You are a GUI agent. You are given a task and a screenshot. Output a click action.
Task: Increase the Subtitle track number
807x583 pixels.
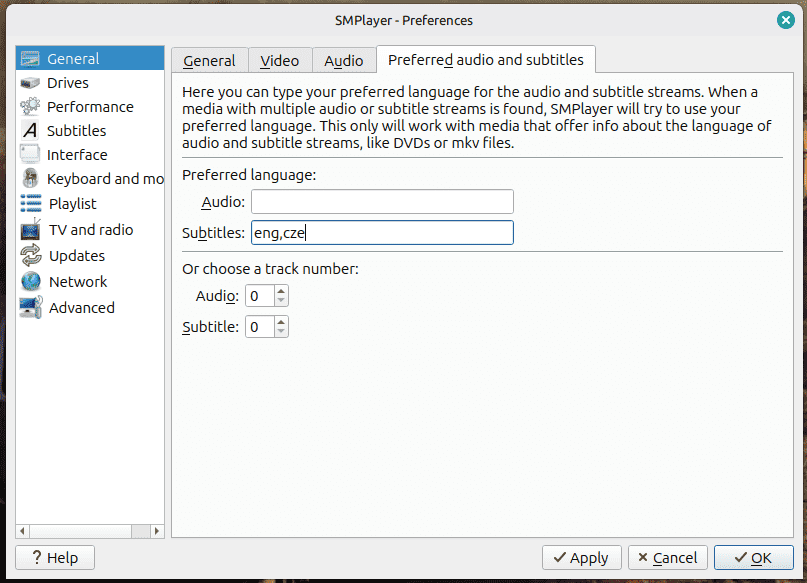coord(281,322)
